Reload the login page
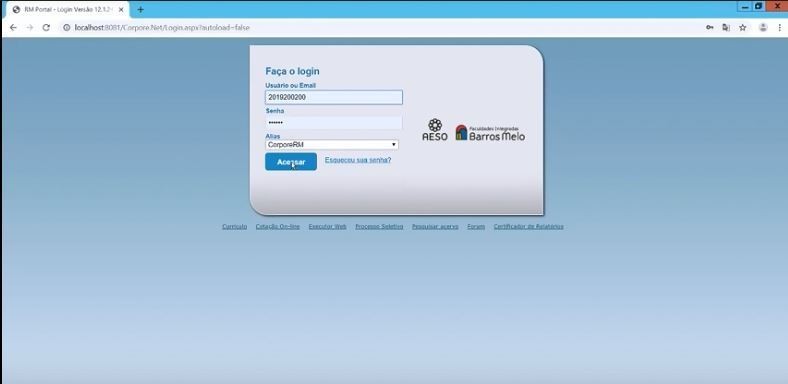The width and height of the screenshot is (788, 384). [x=46, y=28]
